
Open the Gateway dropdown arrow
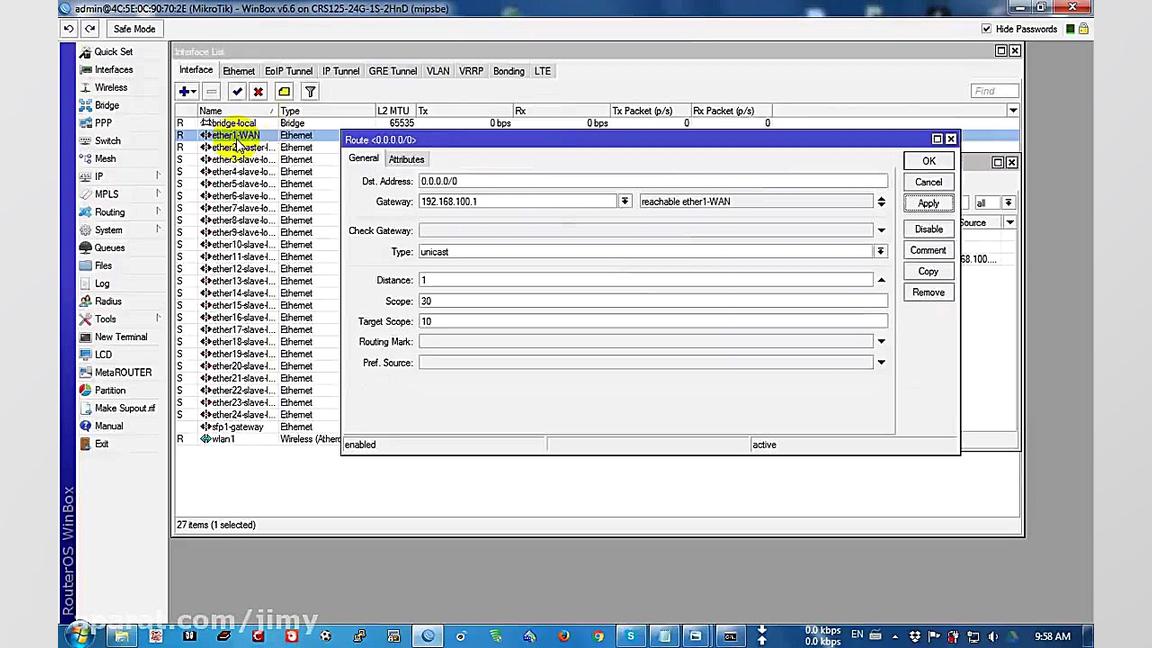tap(625, 201)
